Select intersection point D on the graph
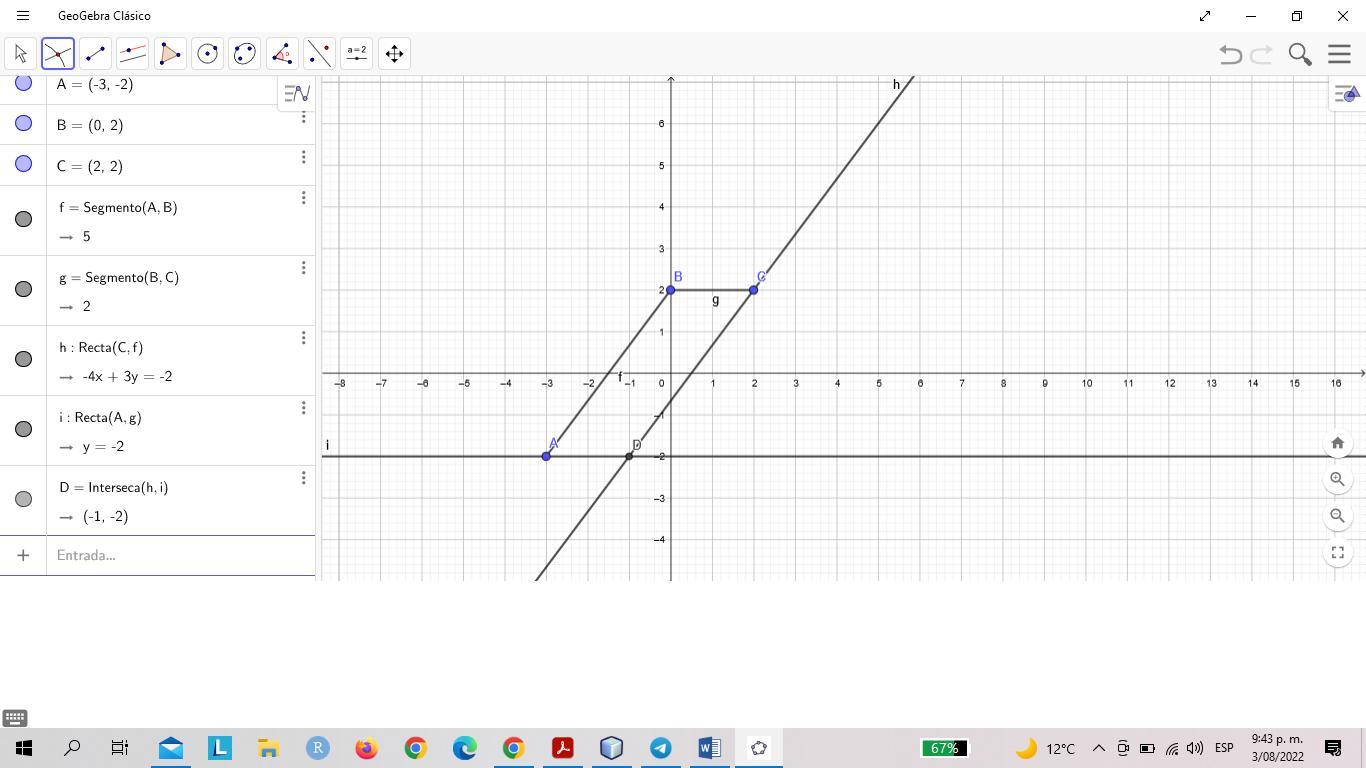The width and height of the screenshot is (1366, 768). (629, 457)
